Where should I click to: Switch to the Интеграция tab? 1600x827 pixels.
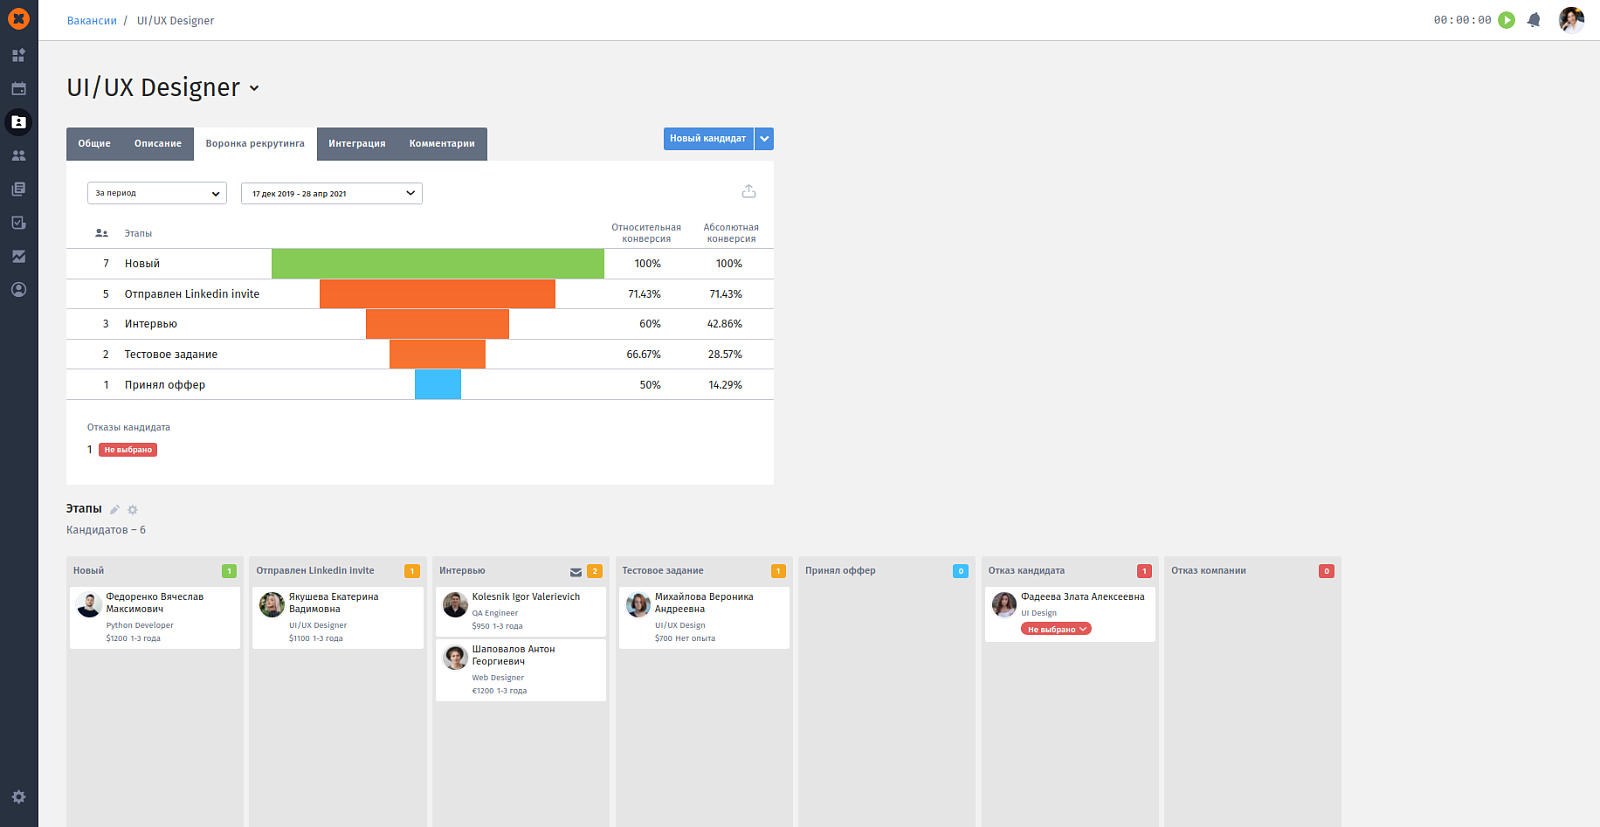(357, 144)
